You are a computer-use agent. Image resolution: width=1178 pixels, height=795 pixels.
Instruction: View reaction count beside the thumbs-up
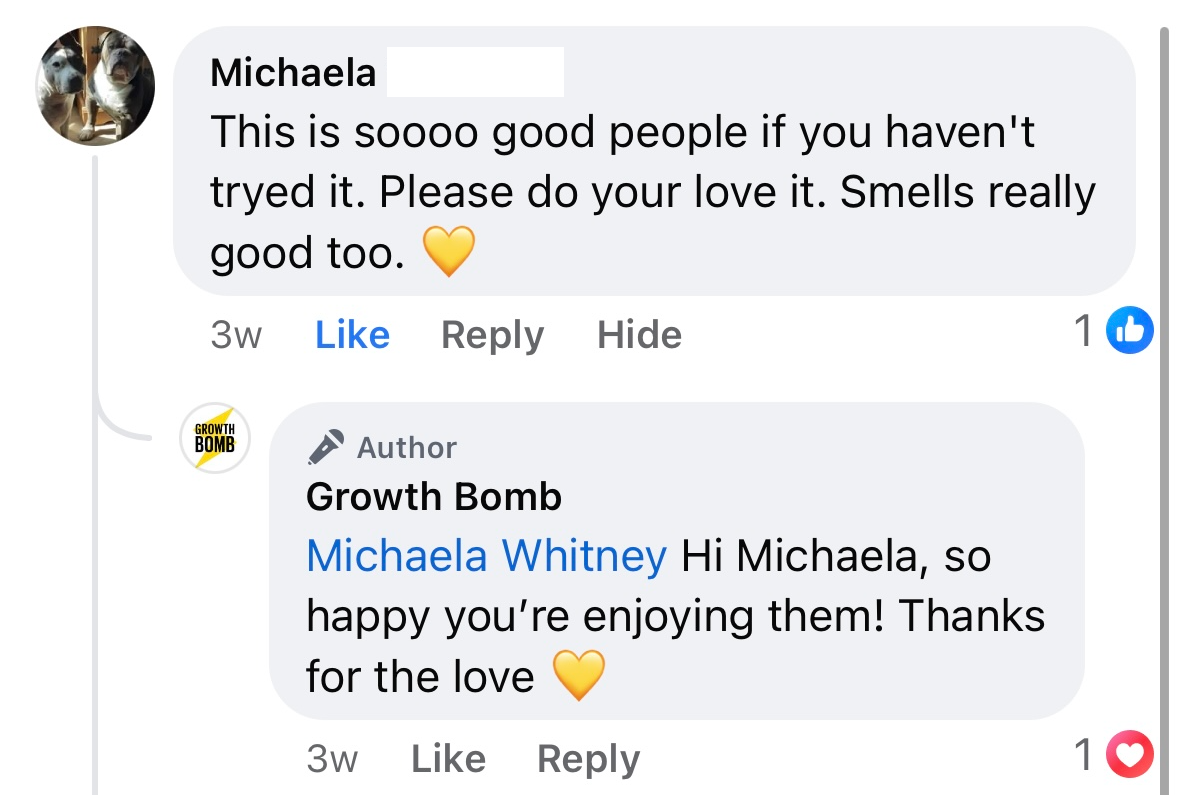pyautogui.click(x=1083, y=333)
